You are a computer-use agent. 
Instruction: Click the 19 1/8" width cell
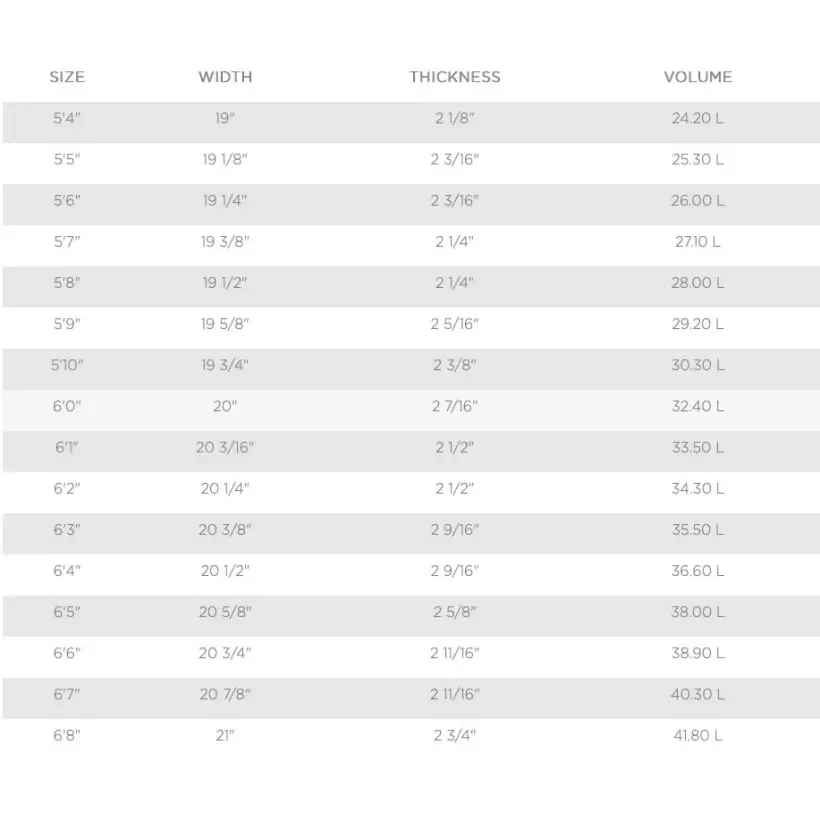(225, 159)
